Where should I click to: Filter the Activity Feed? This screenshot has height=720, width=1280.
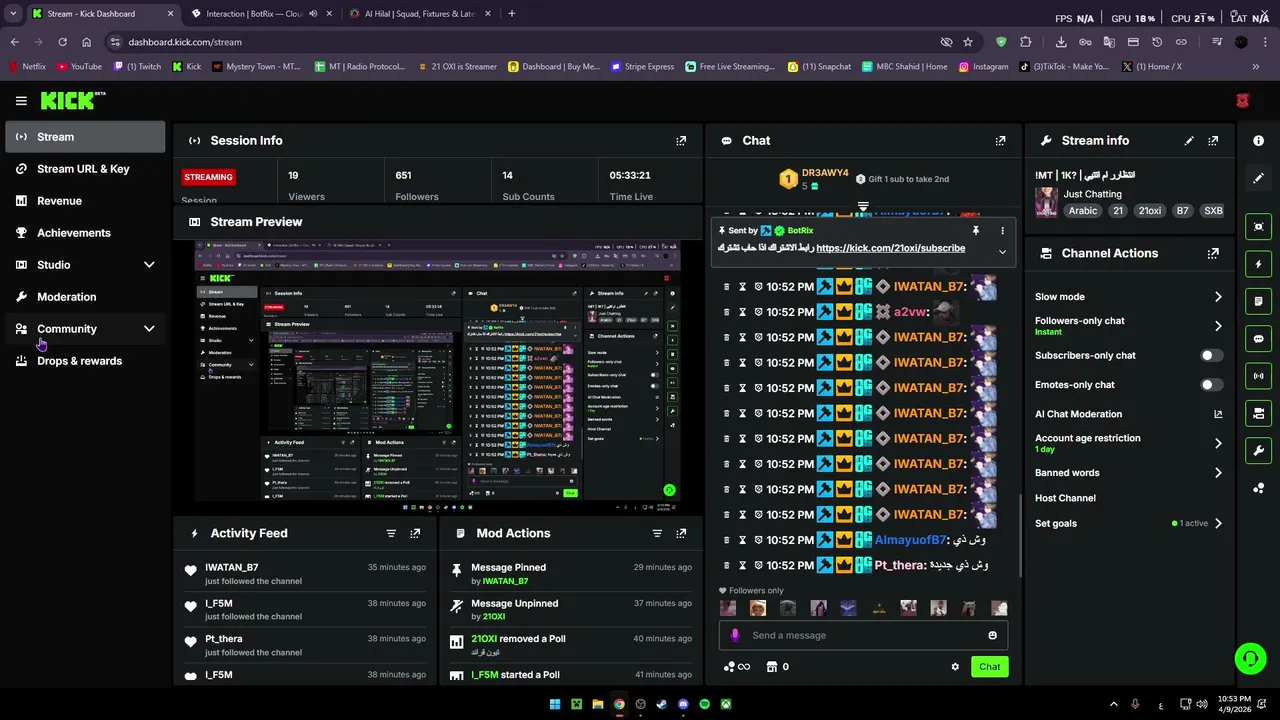pos(391,534)
